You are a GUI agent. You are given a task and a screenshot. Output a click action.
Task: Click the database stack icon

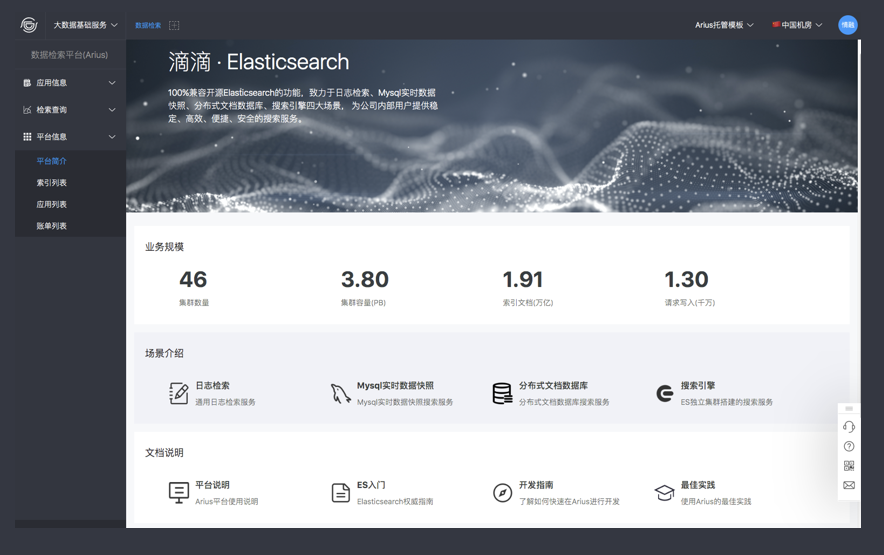[x=502, y=393]
